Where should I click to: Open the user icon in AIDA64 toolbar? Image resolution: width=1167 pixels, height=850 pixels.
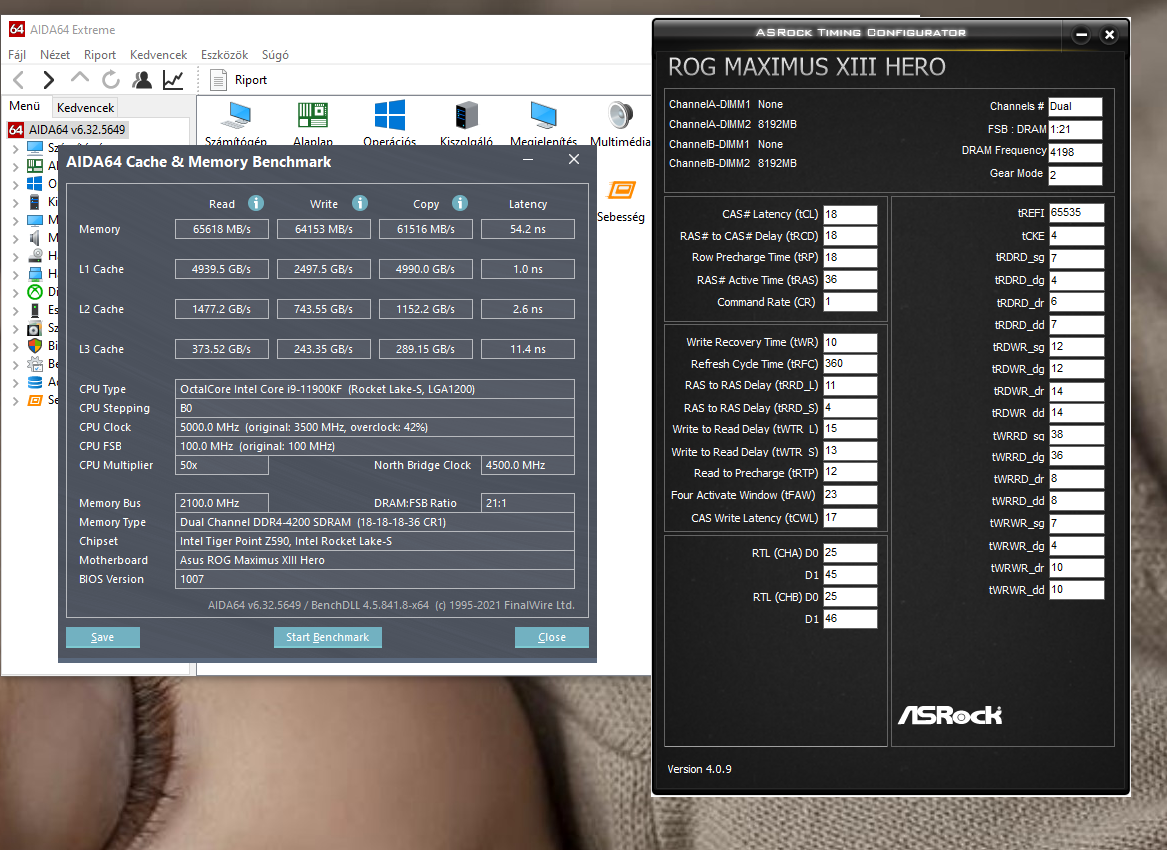click(x=141, y=79)
